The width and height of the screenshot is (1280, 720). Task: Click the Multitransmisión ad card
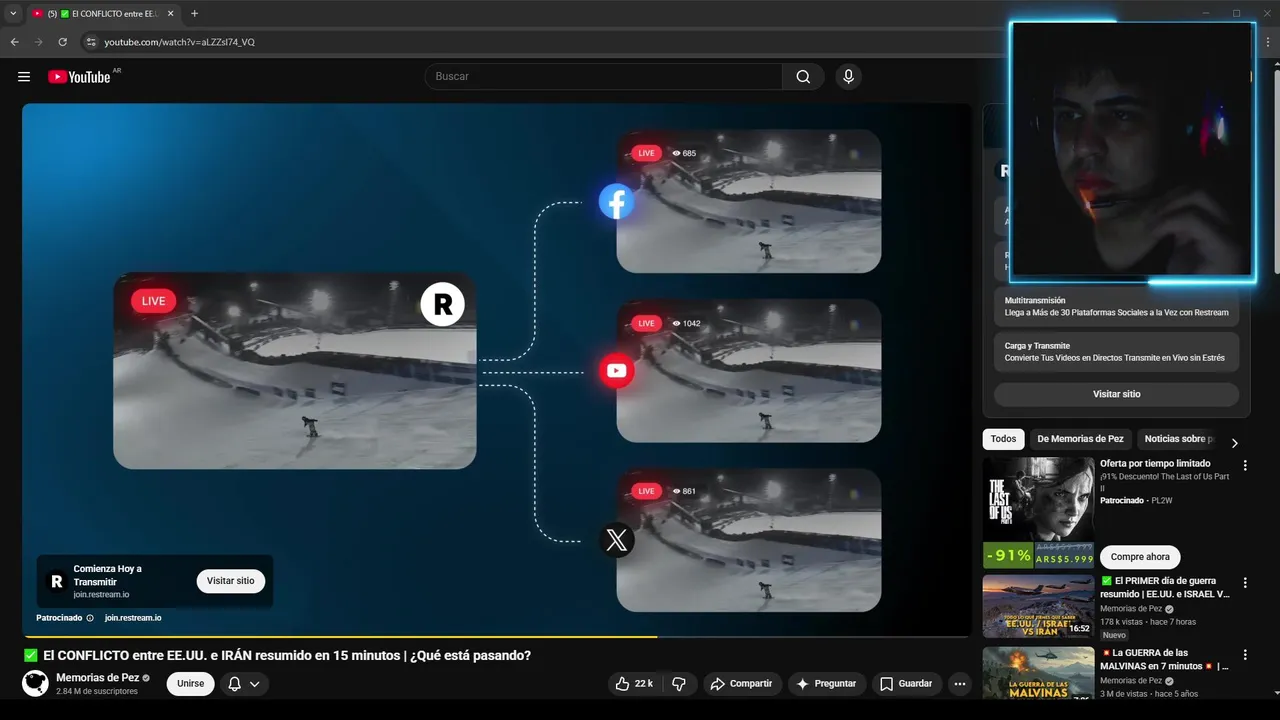(1116, 307)
